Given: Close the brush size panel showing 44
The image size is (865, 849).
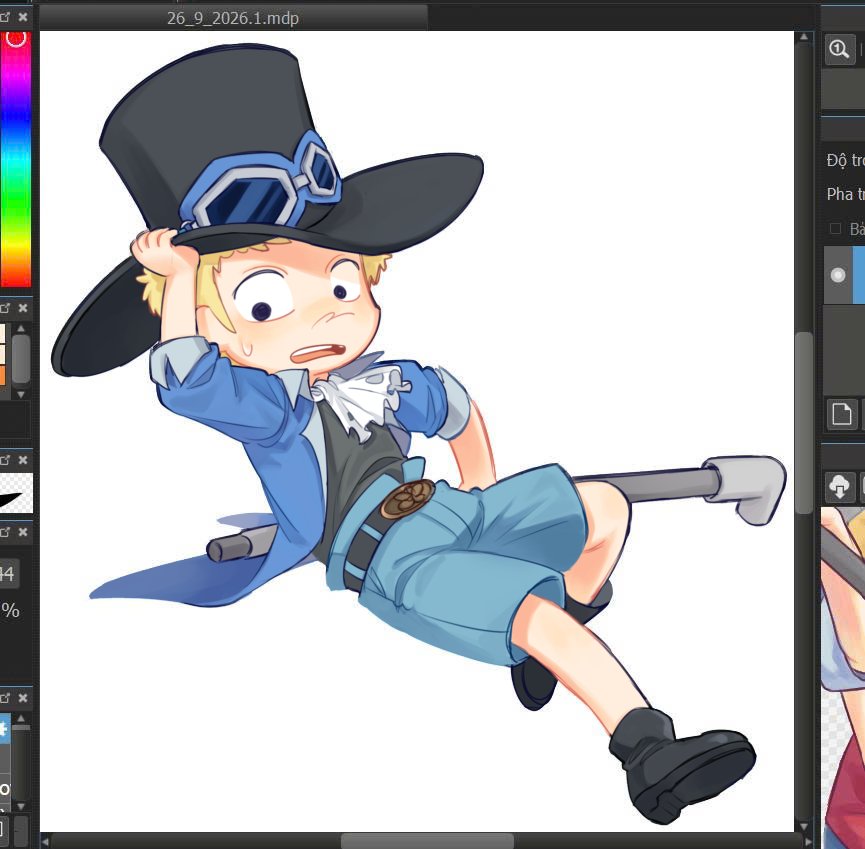Looking at the screenshot, I should click(x=23, y=532).
